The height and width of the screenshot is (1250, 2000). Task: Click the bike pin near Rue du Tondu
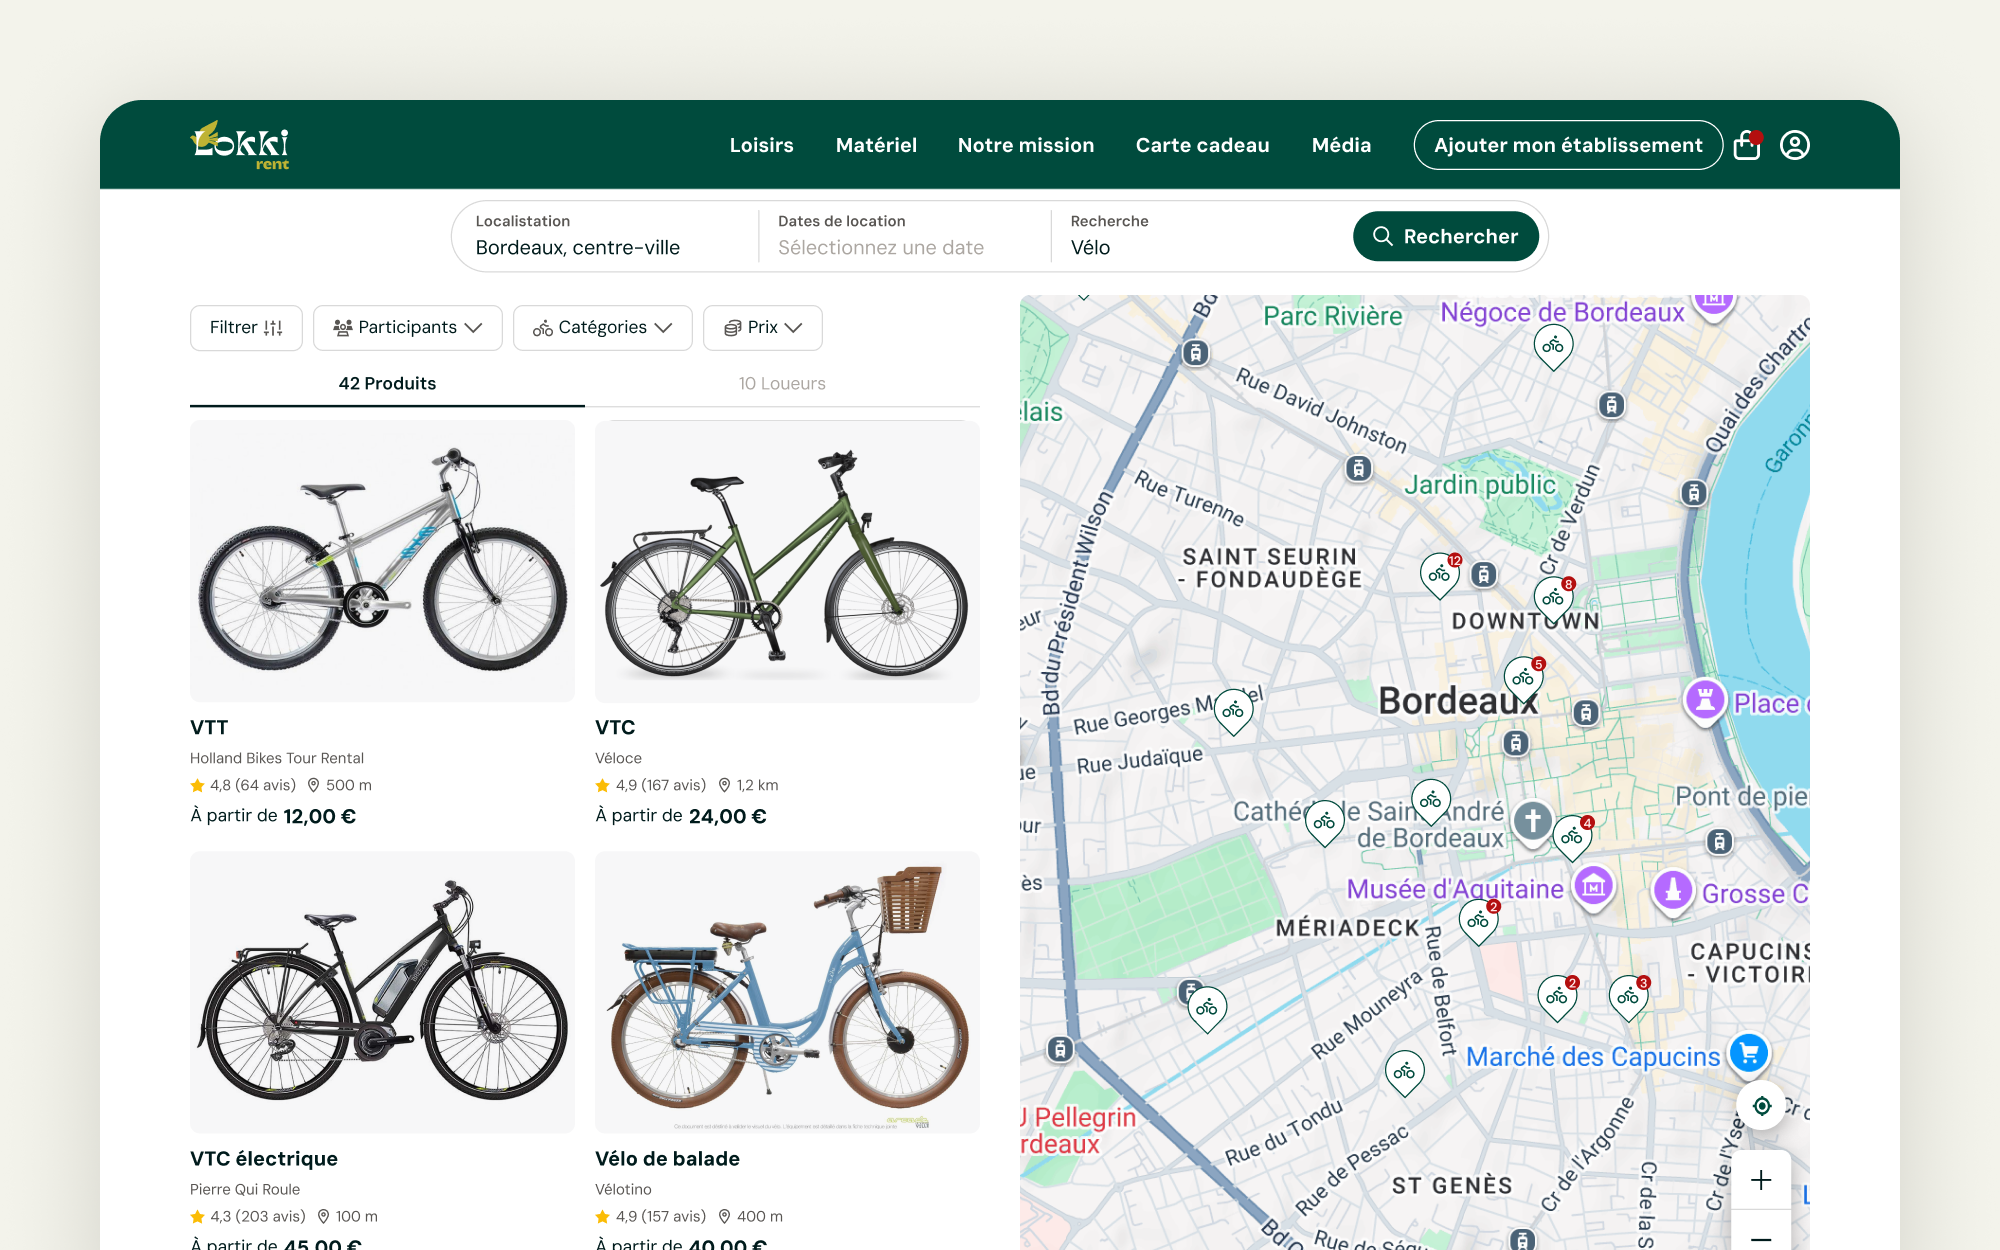point(1404,1073)
